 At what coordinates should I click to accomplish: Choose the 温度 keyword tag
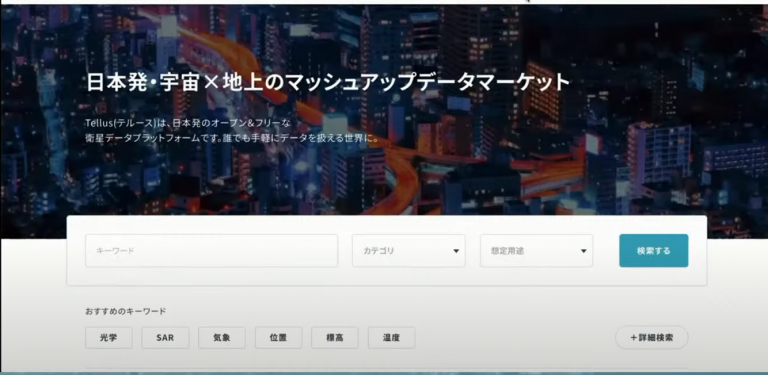pyautogui.click(x=391, y=338)
